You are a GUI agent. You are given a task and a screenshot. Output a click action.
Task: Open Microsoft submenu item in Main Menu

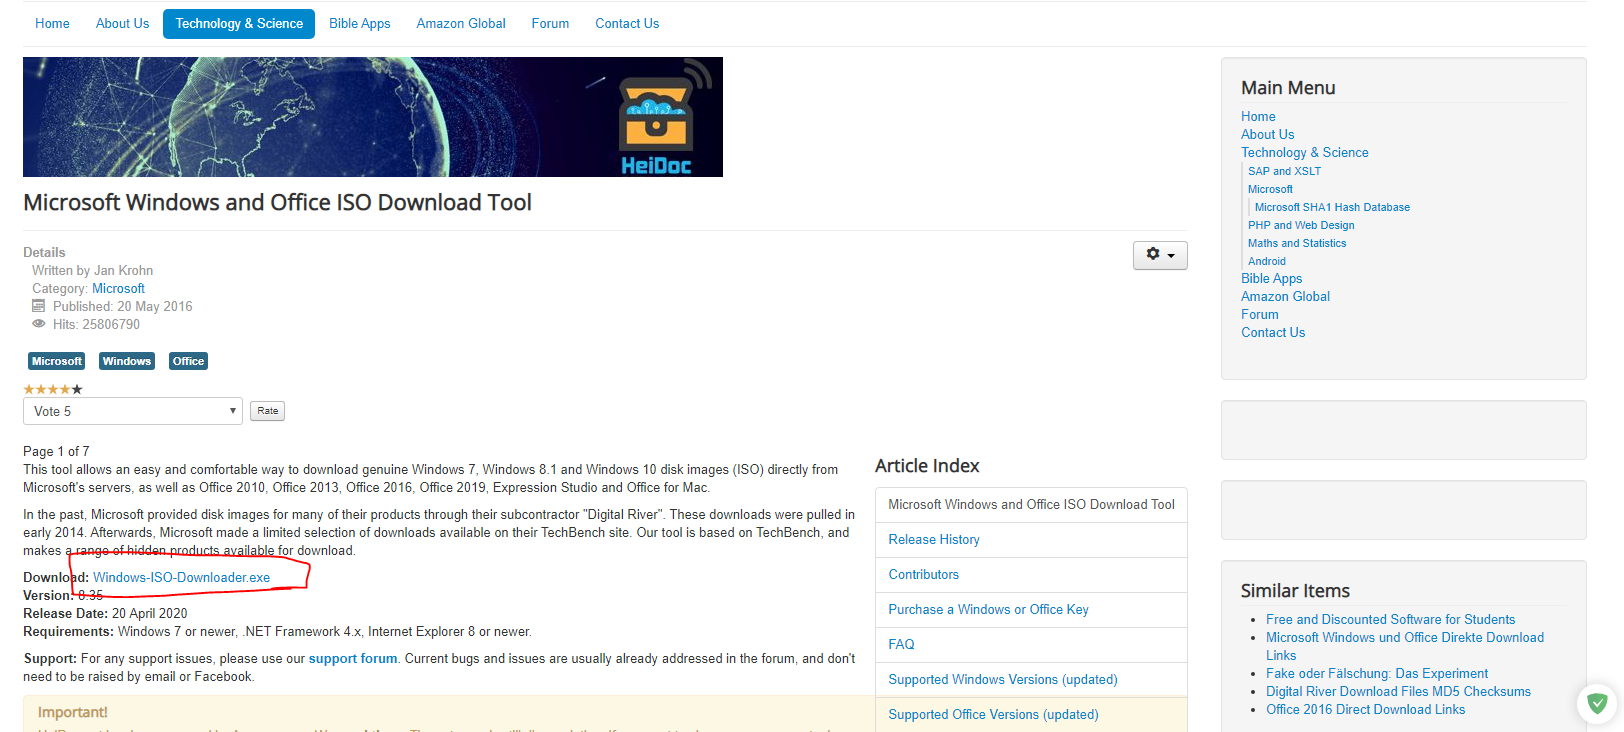(1270, 189)
